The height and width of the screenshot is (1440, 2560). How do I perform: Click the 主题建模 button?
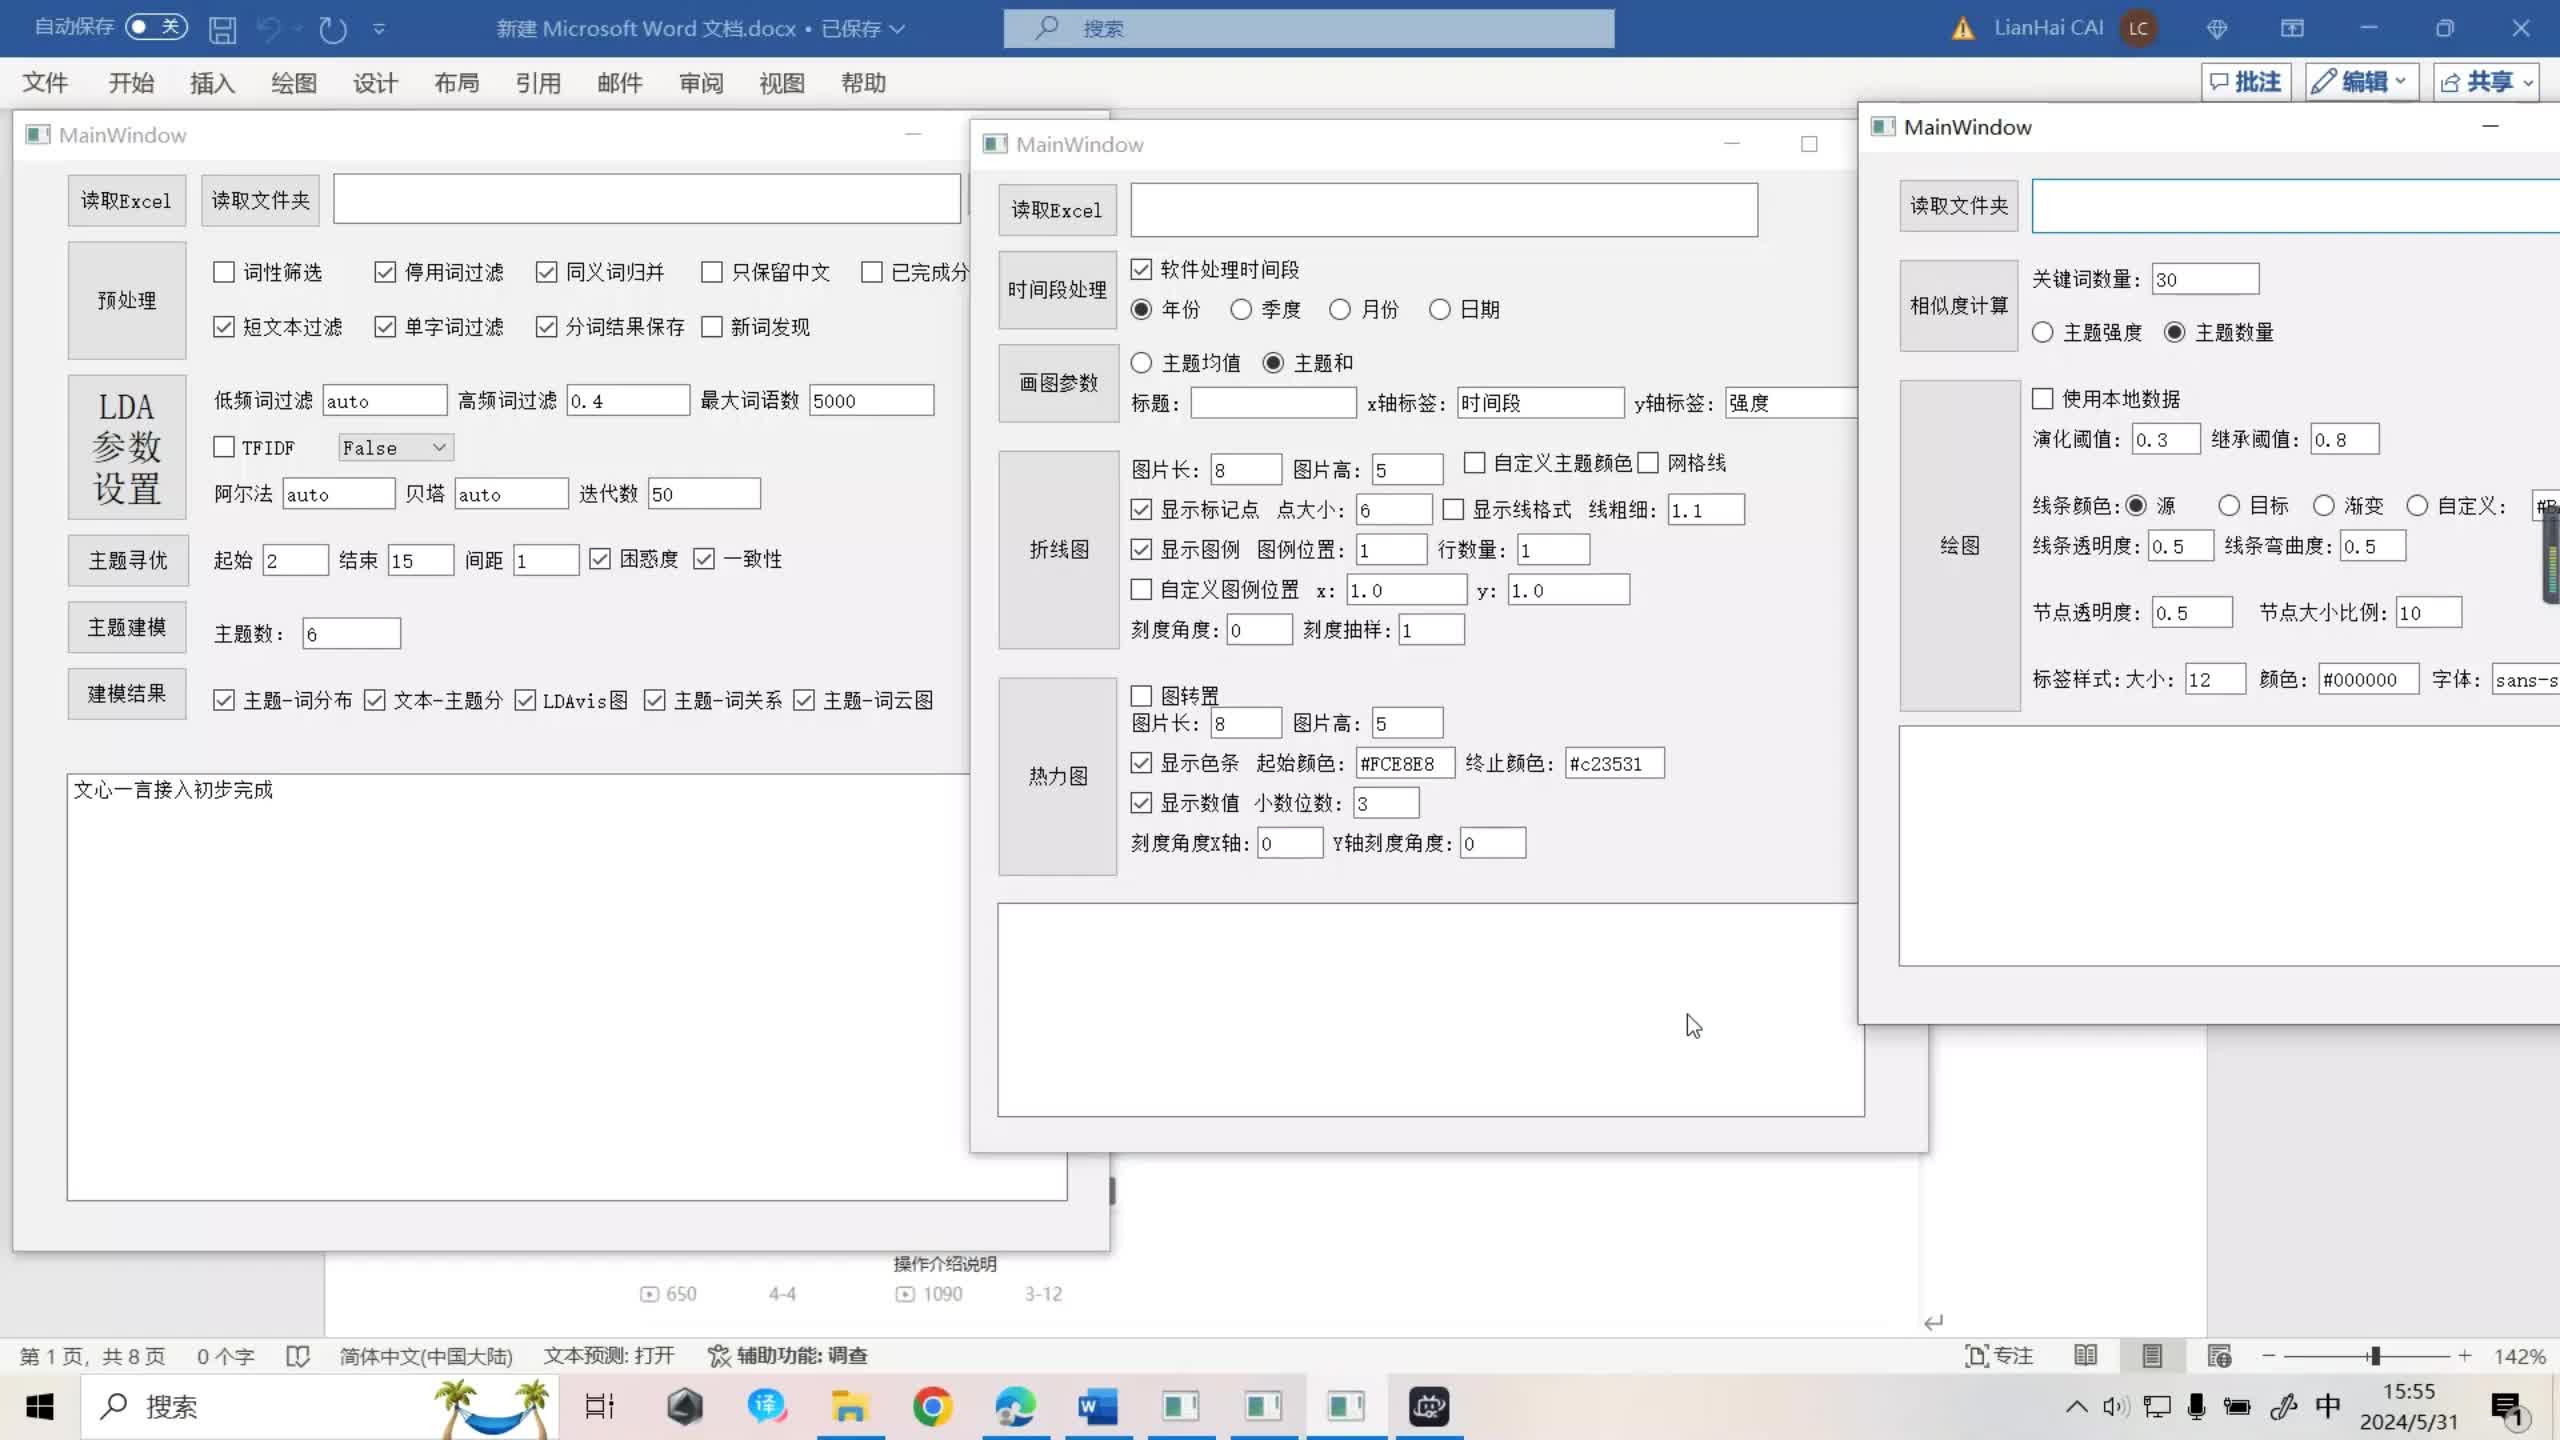(127, 627)
